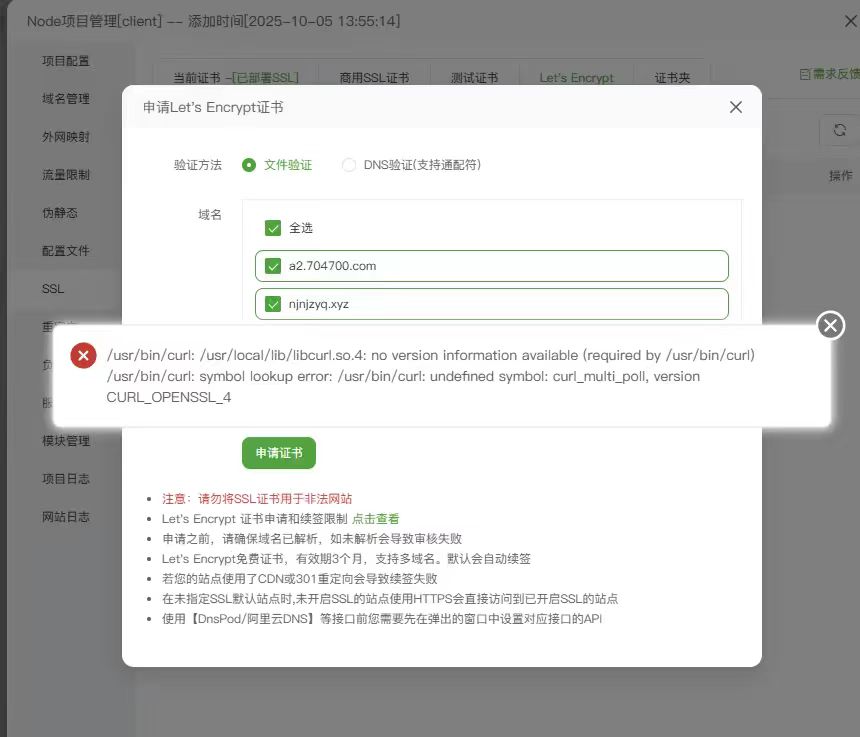This screenshot has height=737, width=860.
Task: Dismiss the curl error popup
Action: click(x=830, y=325)
